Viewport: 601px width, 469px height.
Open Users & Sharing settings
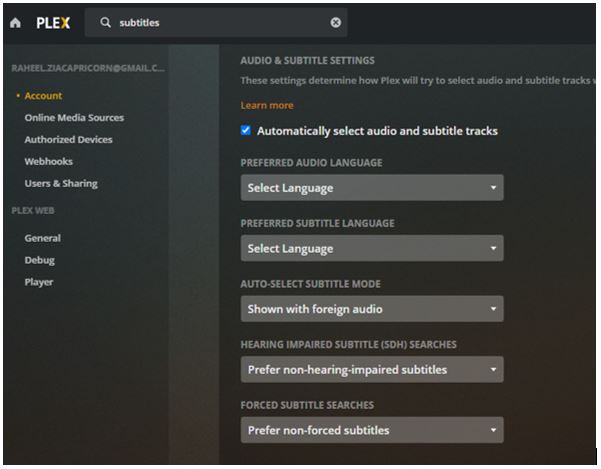(x=61, y=184)
